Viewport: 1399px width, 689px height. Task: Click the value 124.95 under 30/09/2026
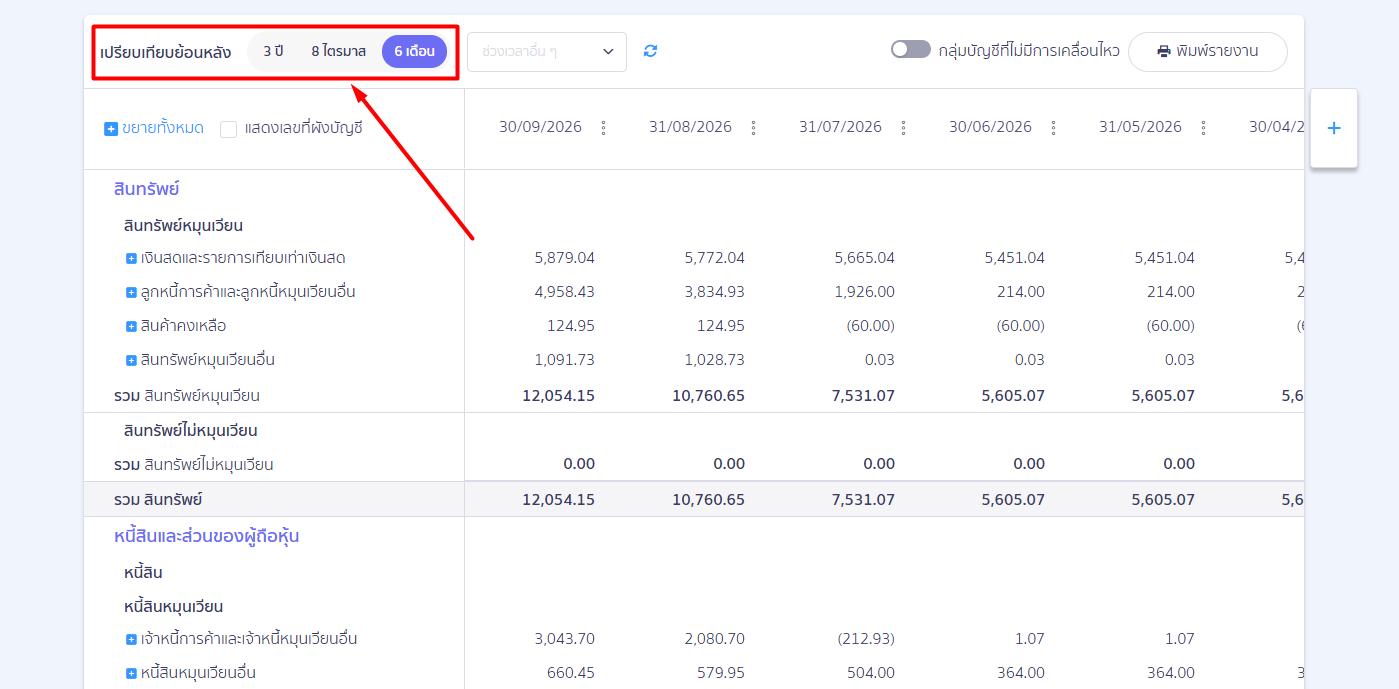pos(571,326)
